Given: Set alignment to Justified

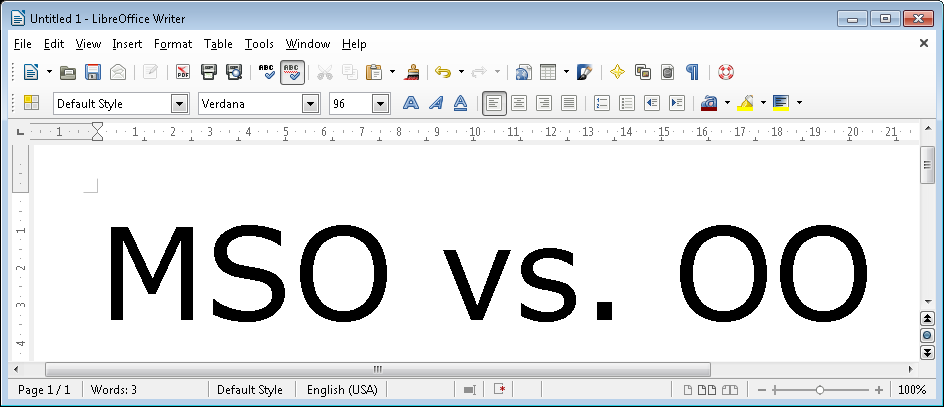Looking at the screenshot, I should point(569,103).
